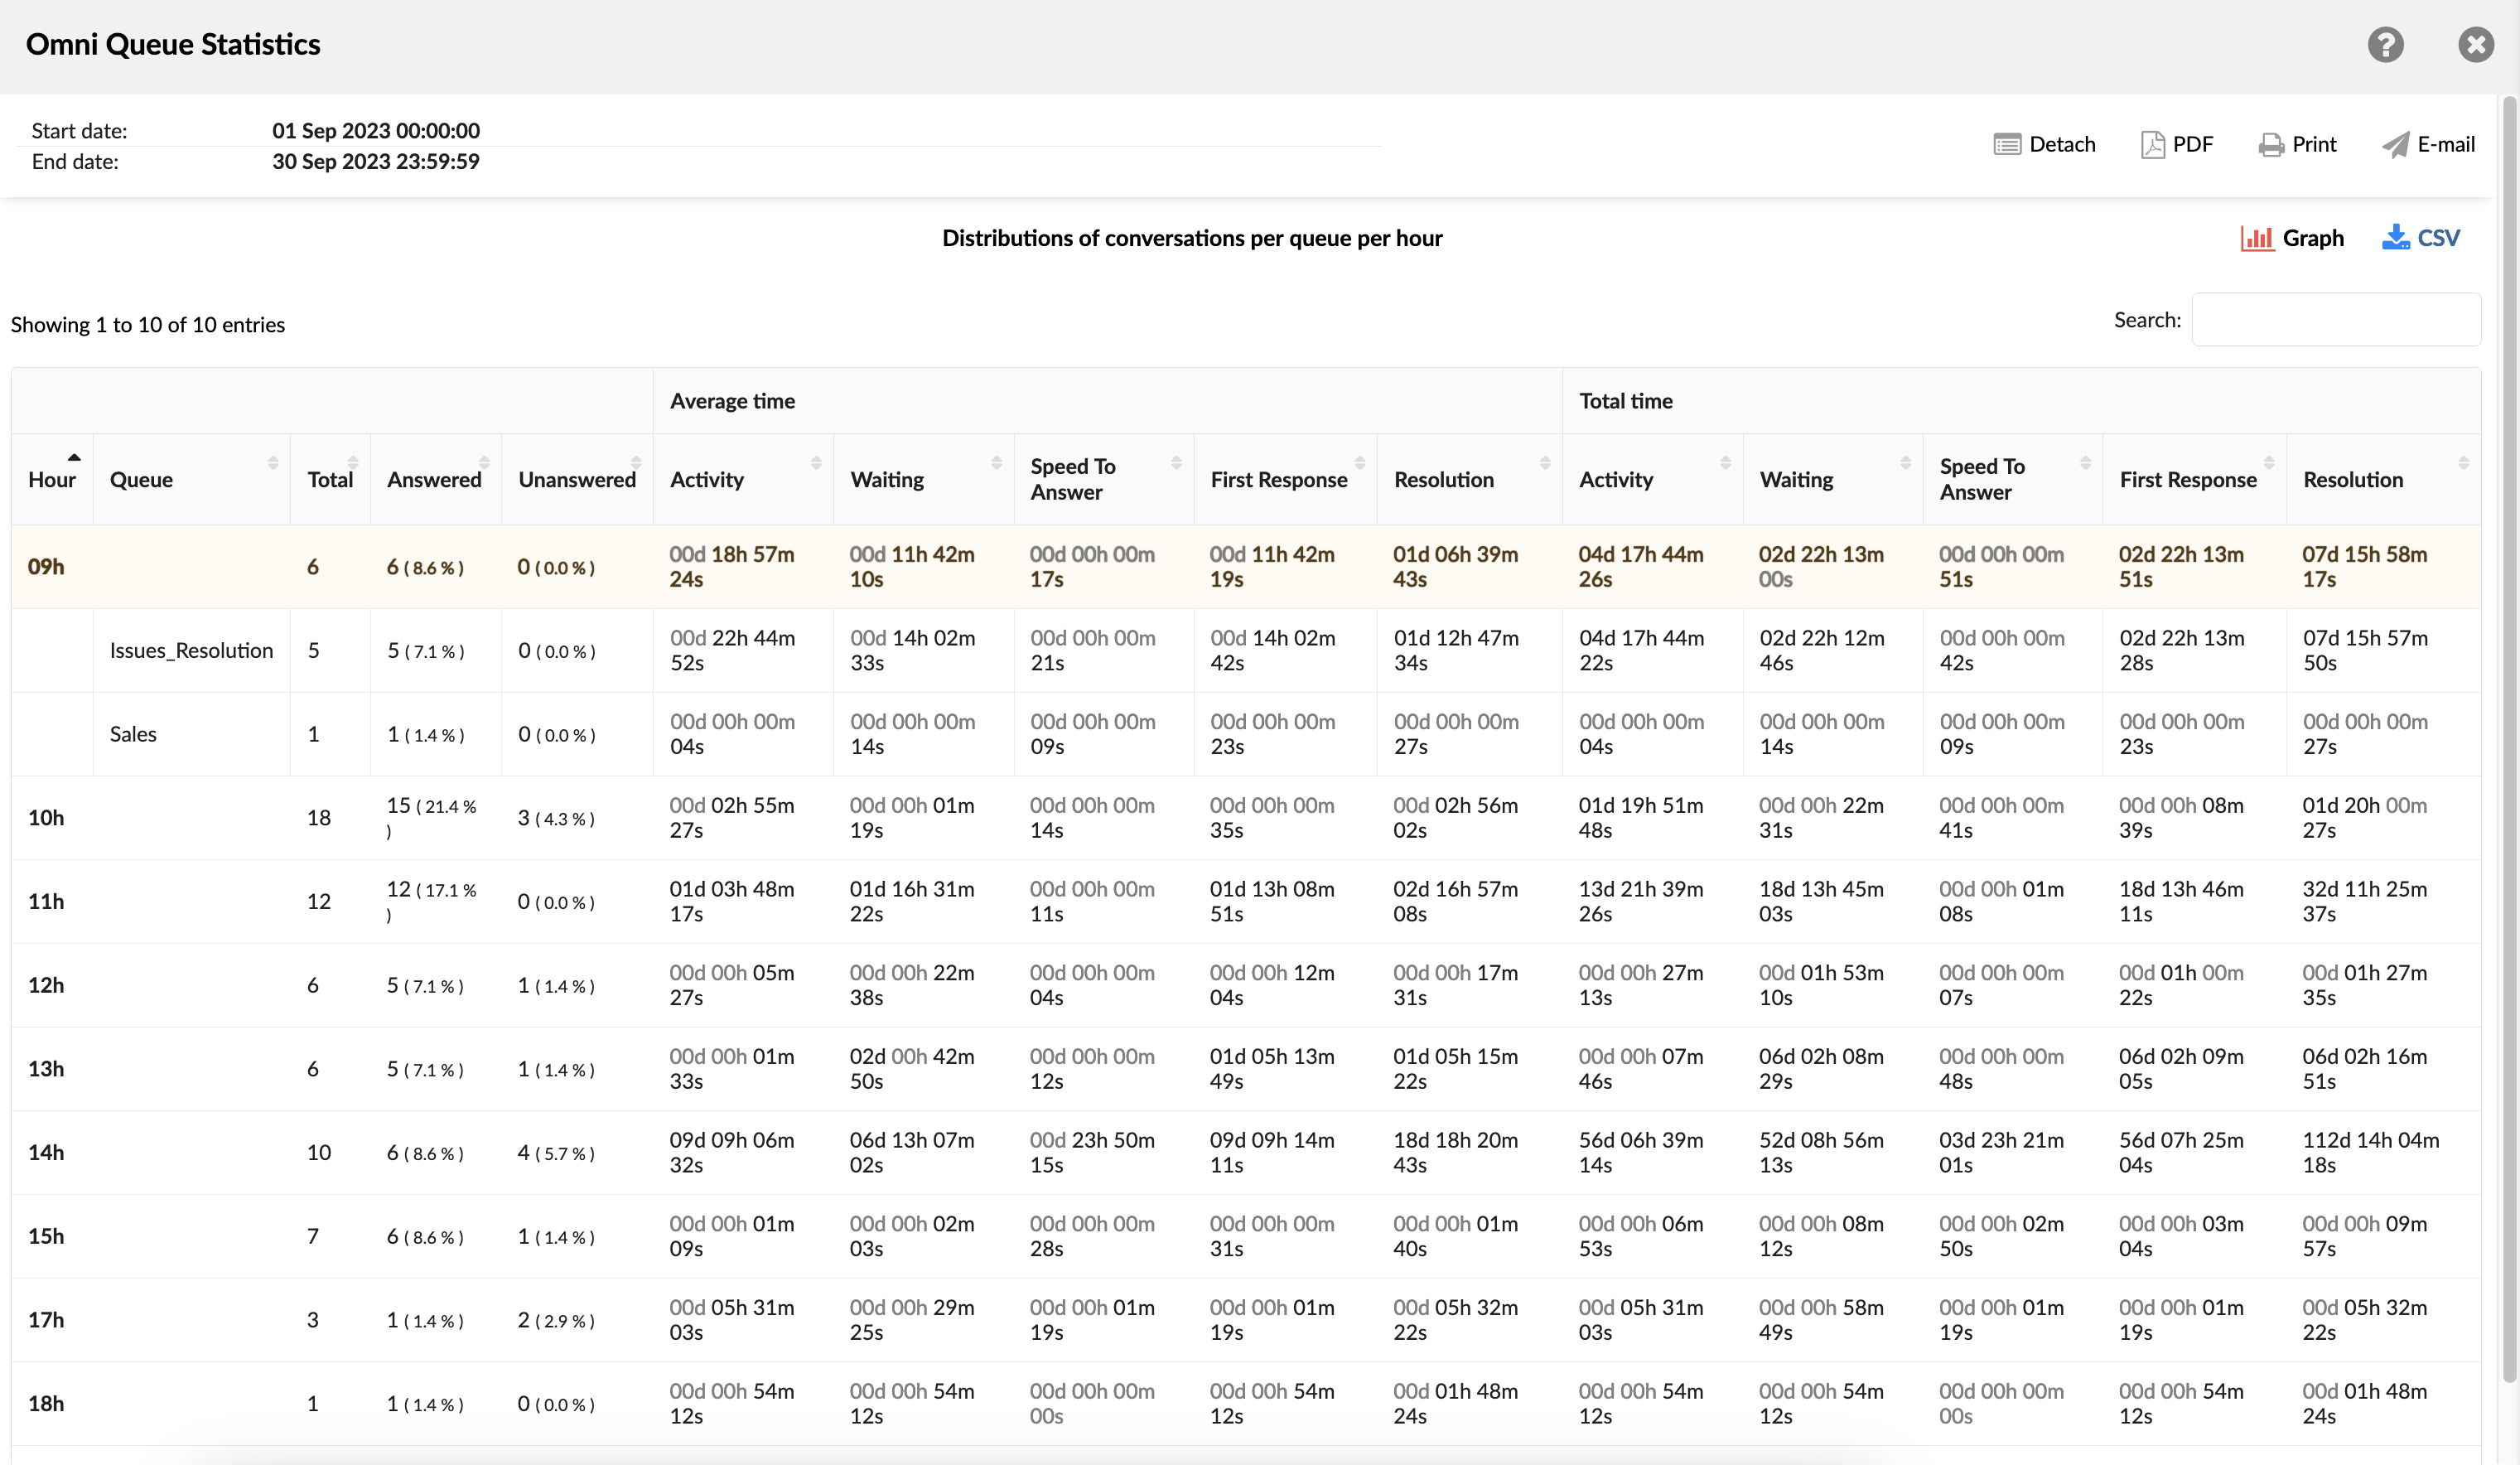Sort by Average First Response column
Viewport: 2520px width, 1465px height.
1285,479
